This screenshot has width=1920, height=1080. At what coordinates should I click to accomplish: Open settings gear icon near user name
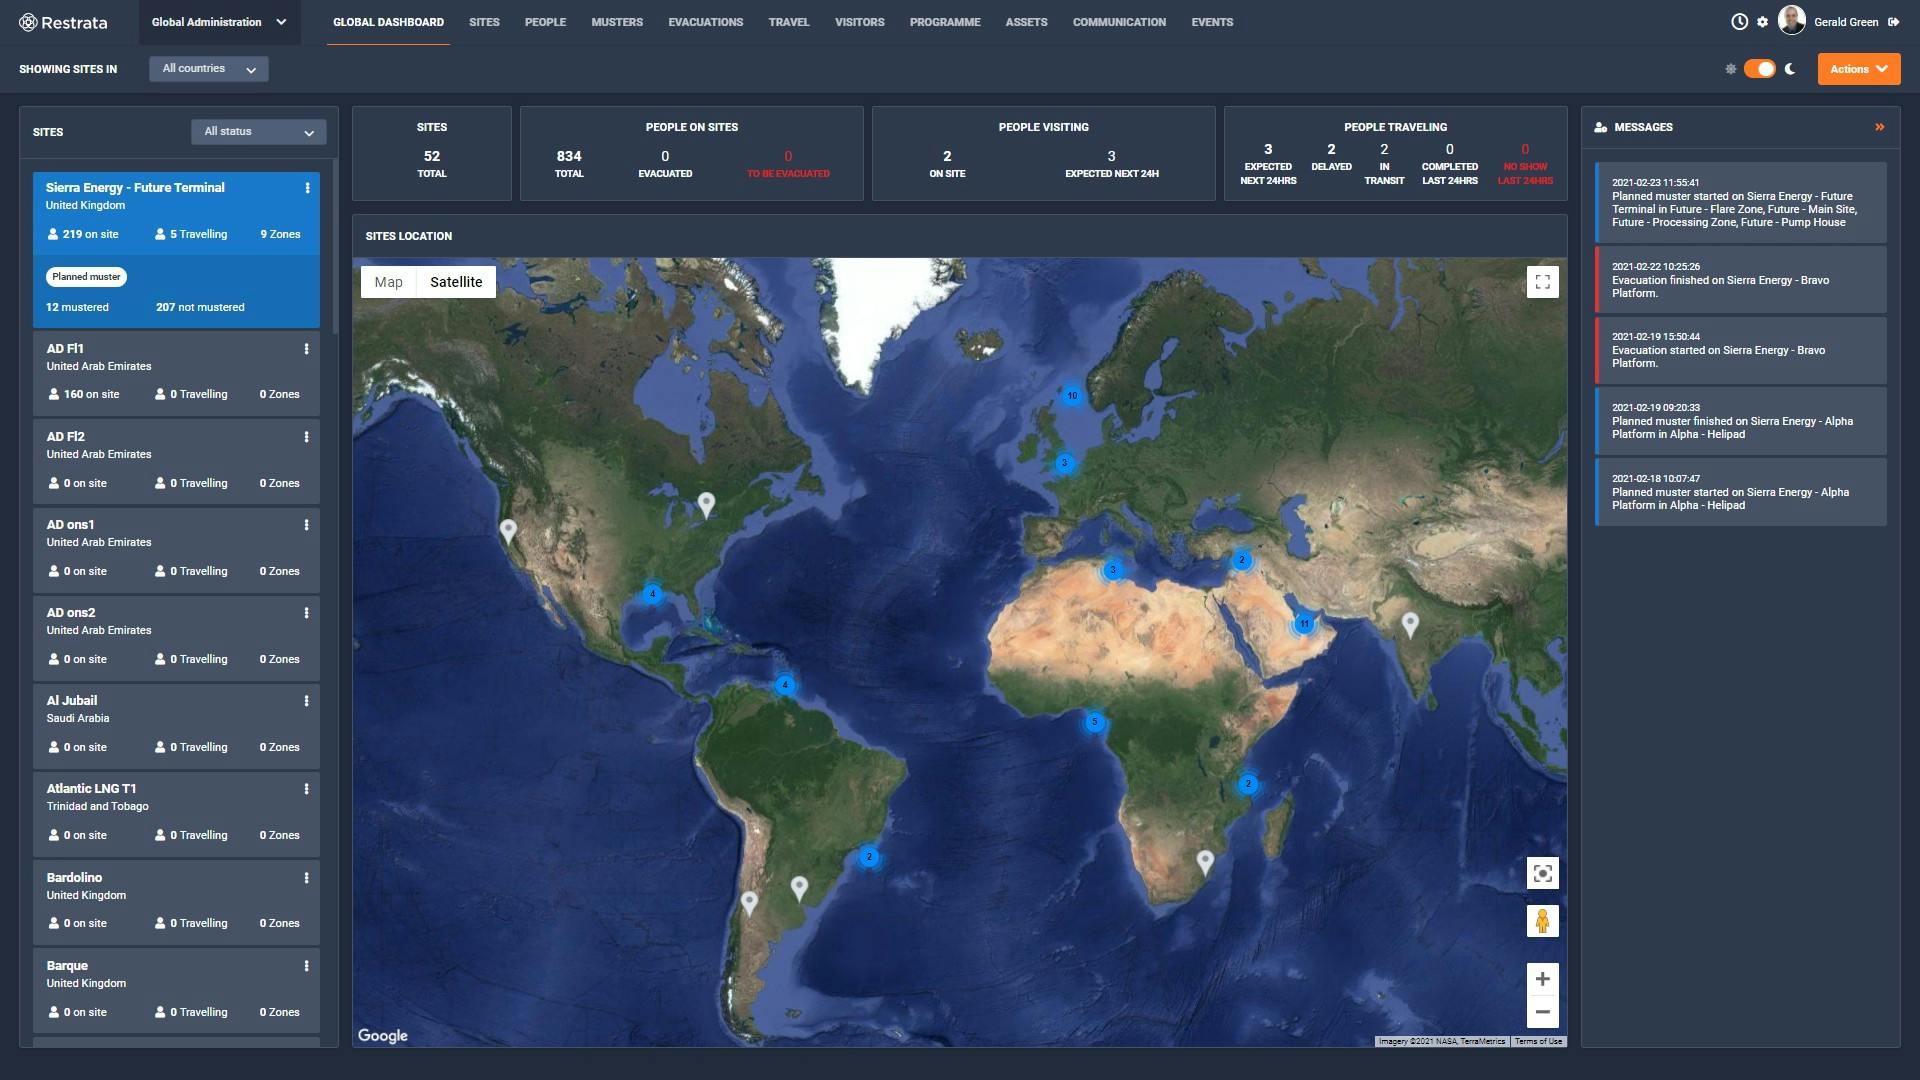(1762, 22)
